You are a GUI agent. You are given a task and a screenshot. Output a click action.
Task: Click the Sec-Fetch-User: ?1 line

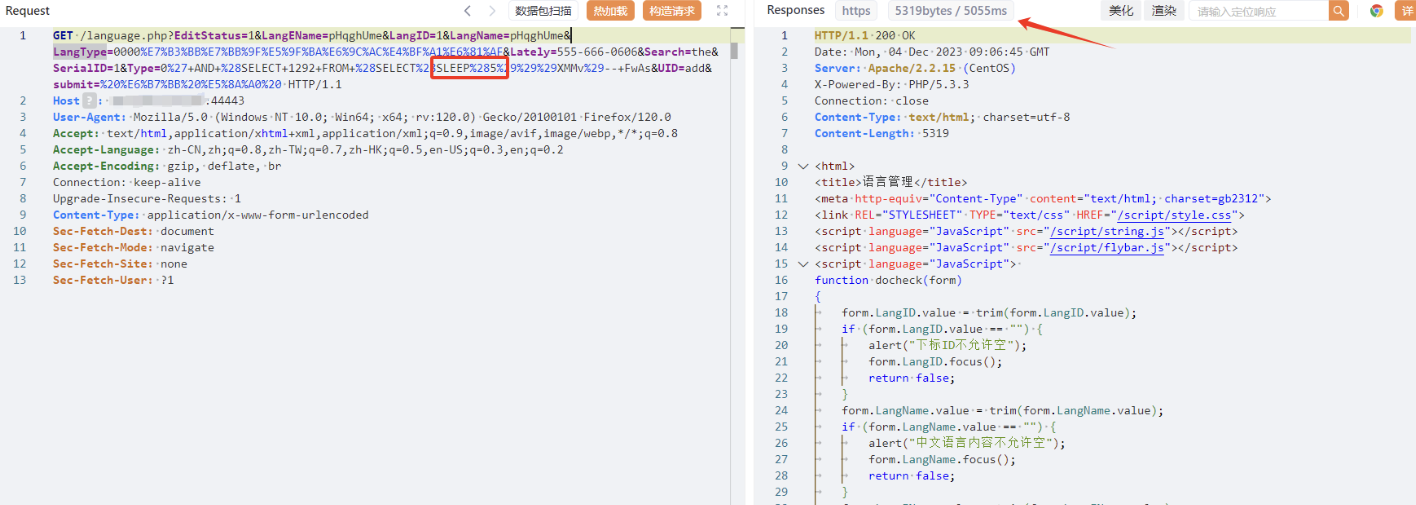[113, 280]
